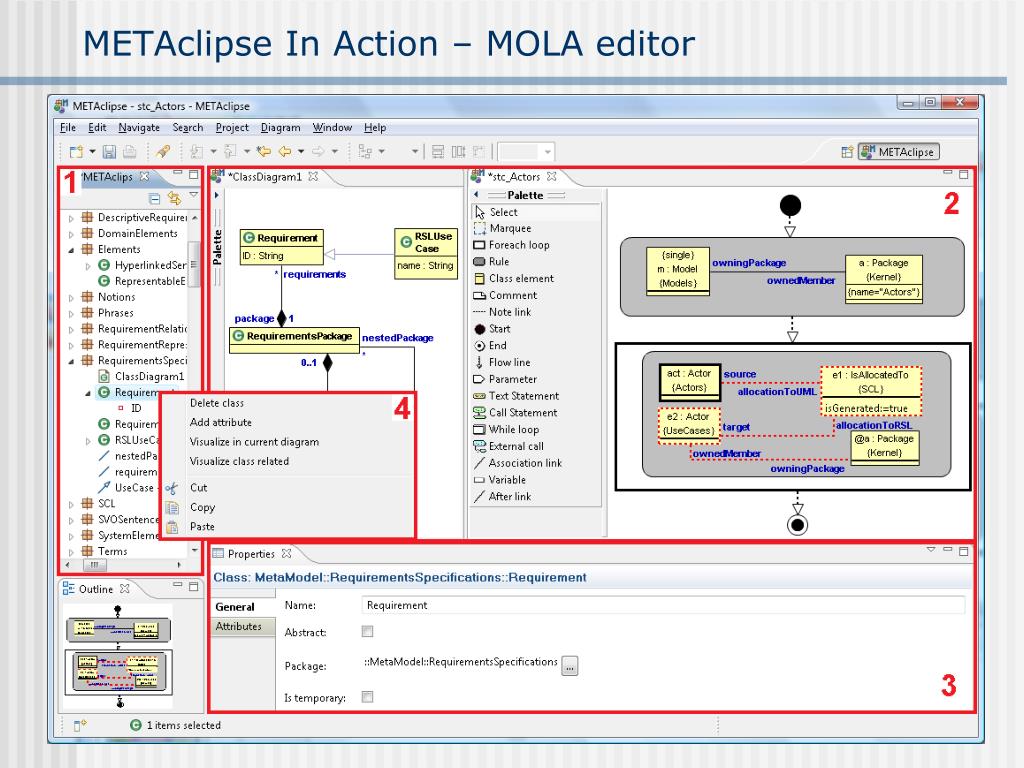Expand the Phrases package node
The height and width of the screenshot is (768, 1024).
tap(71, 313)
